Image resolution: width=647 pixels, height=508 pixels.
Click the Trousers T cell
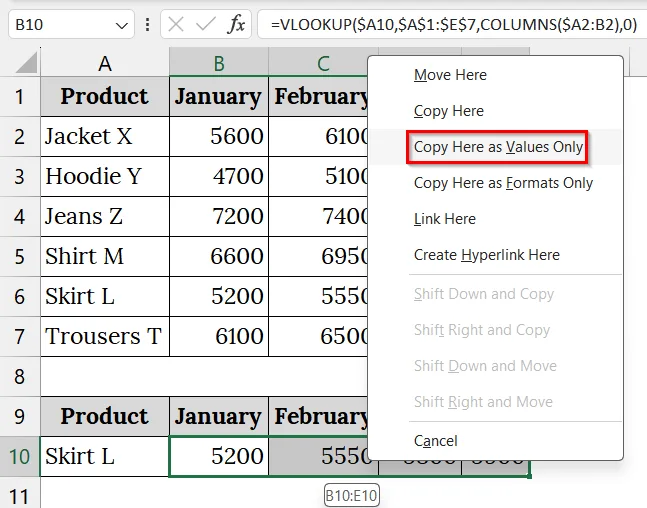pos(105,336)
